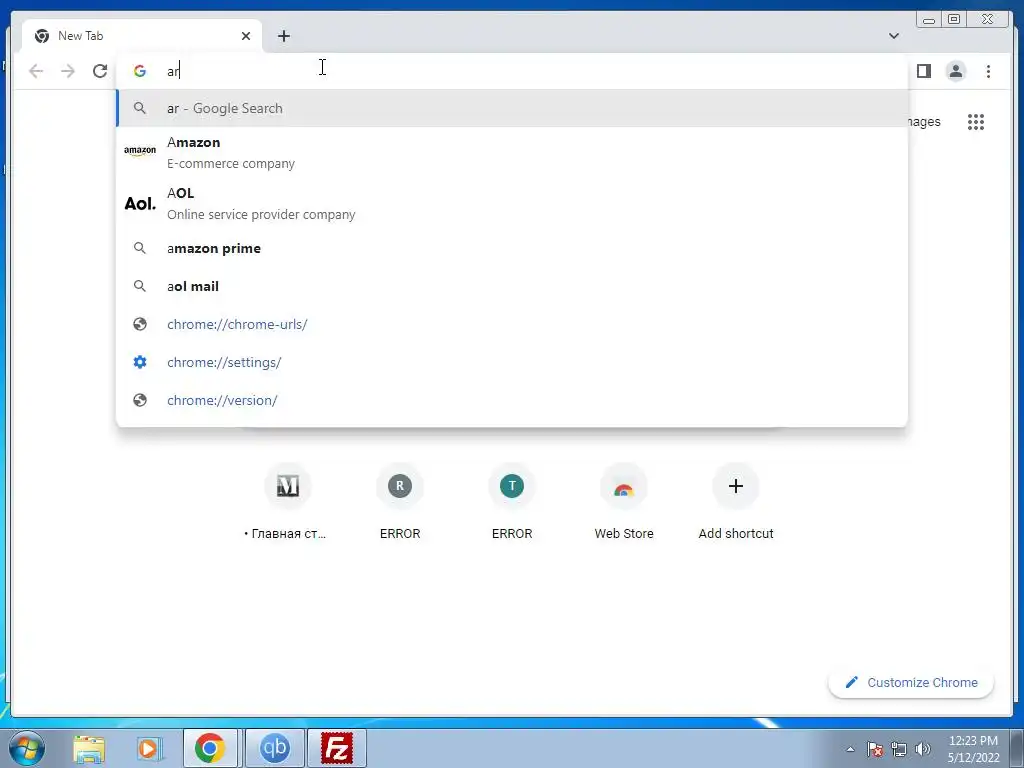The width and height of the screenshot is (1024, 768).
Task: Open the side panel icon
Action: click(x=923, y=71)
